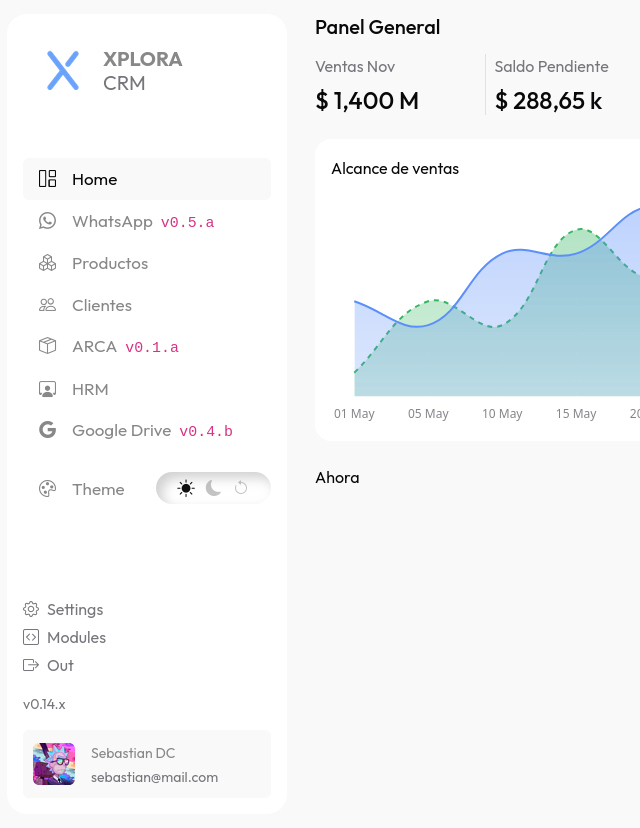Click the Clientes people icon

click(x=47, y=305)
